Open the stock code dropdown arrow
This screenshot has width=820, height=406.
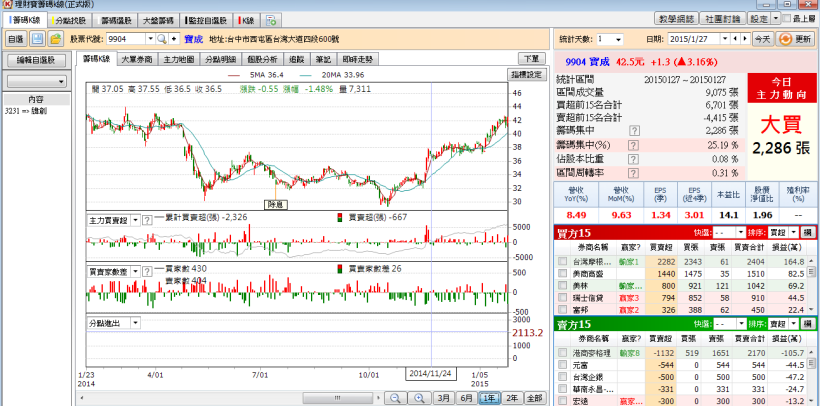pos(151,39)
